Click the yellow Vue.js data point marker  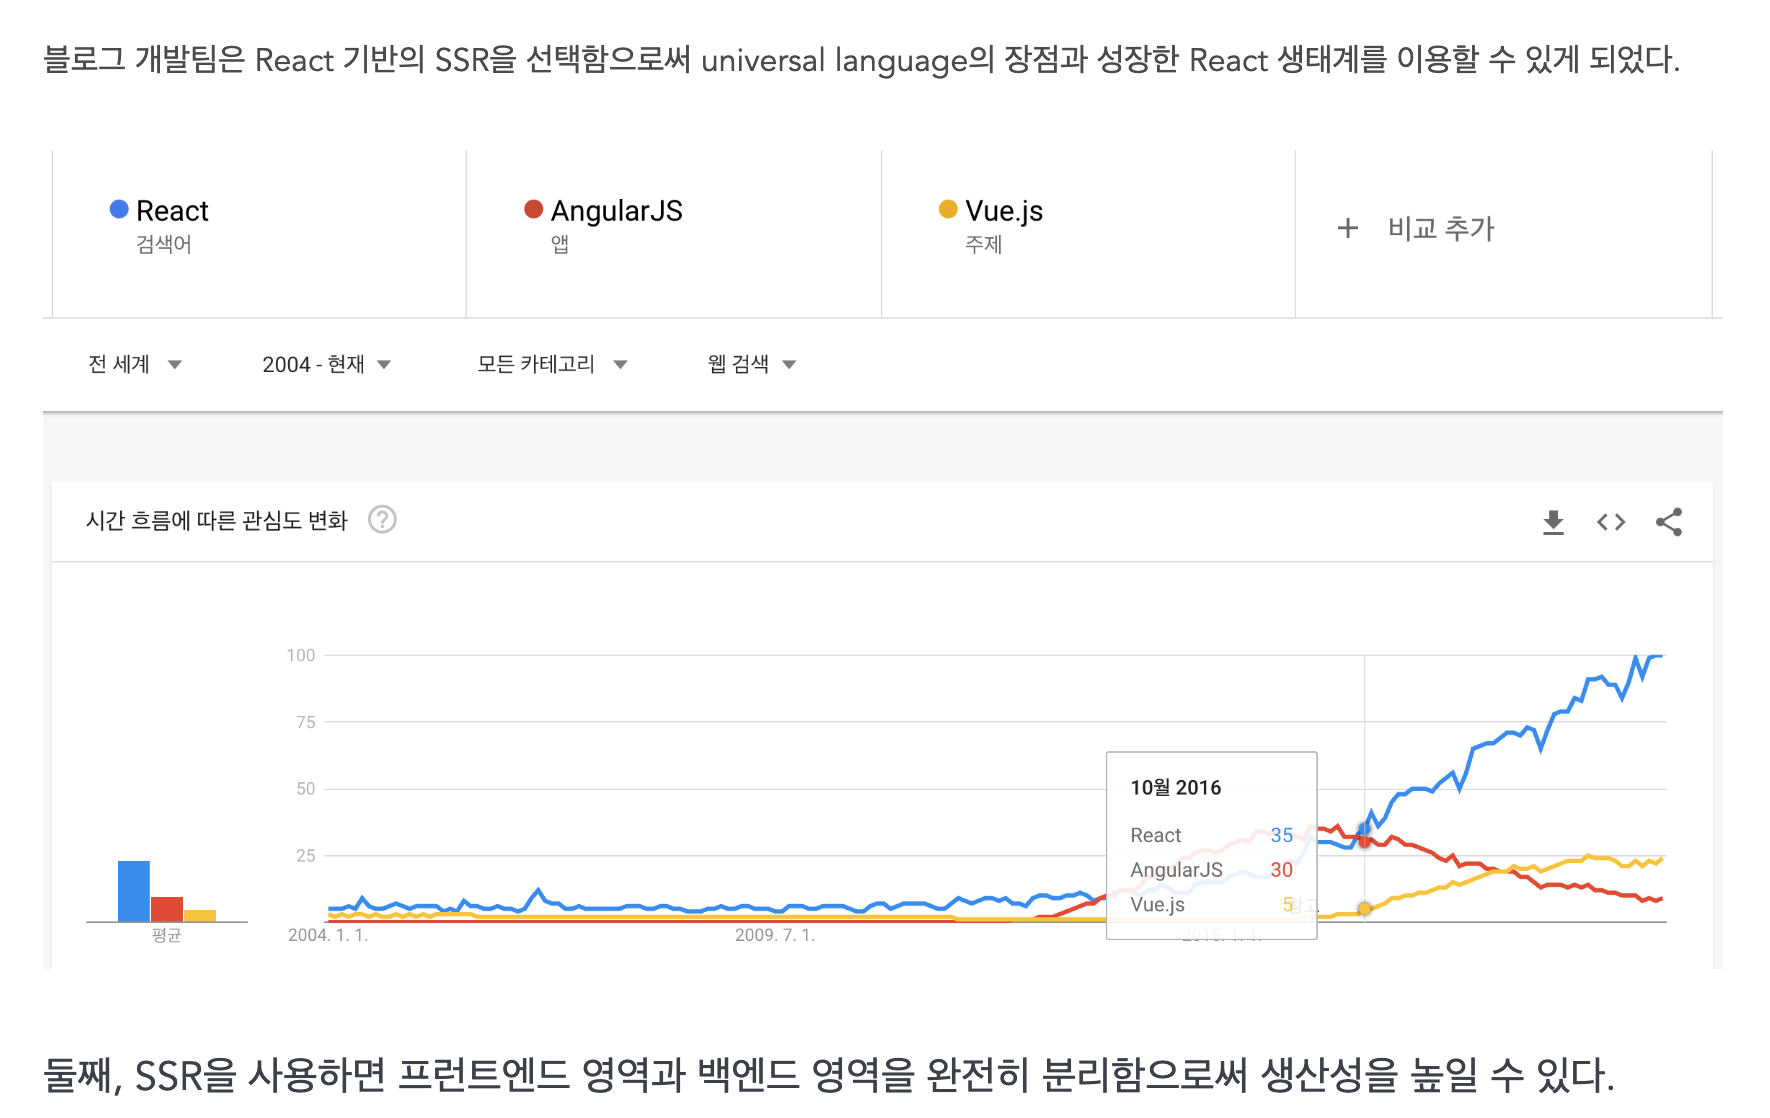coord(1365,909)
